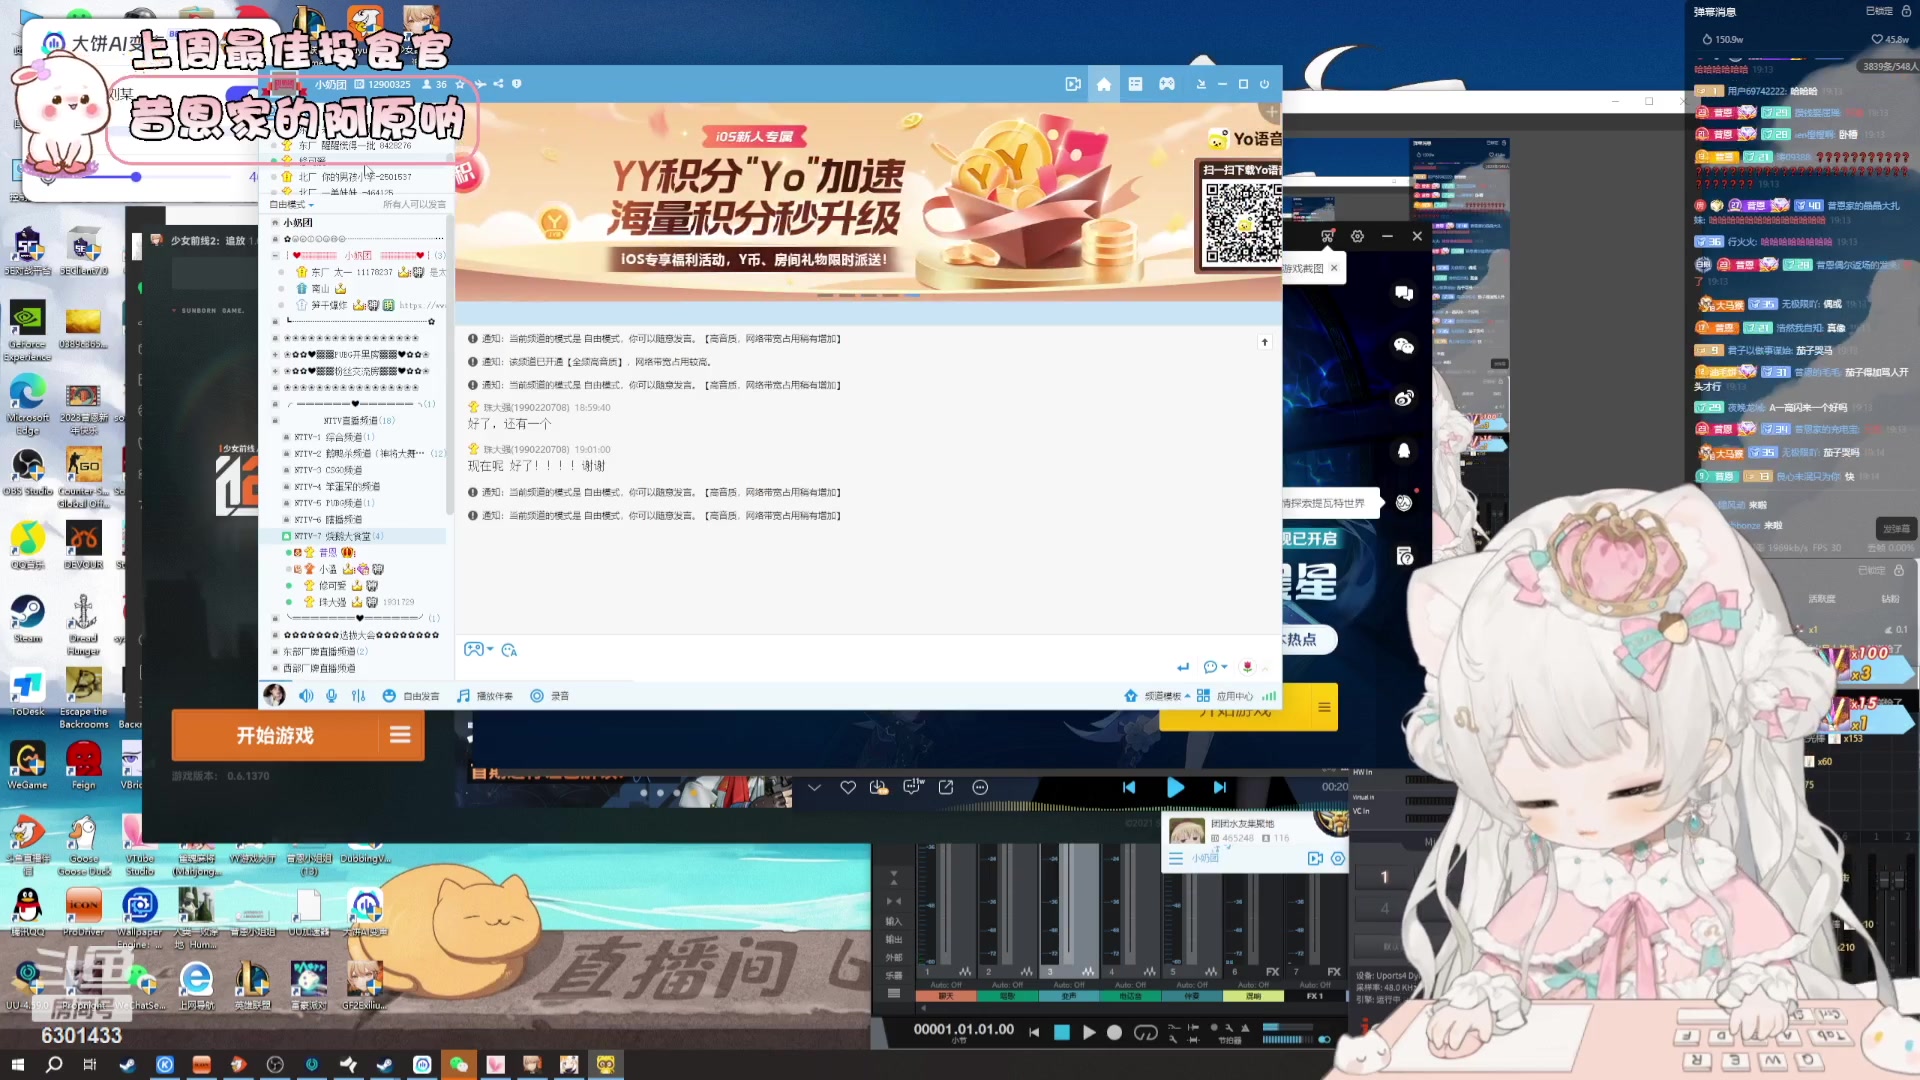This screenshot has height=1080, width=1920.
Task: Click the microphone icon in the voice controls
Action: (x=331, y=696)
